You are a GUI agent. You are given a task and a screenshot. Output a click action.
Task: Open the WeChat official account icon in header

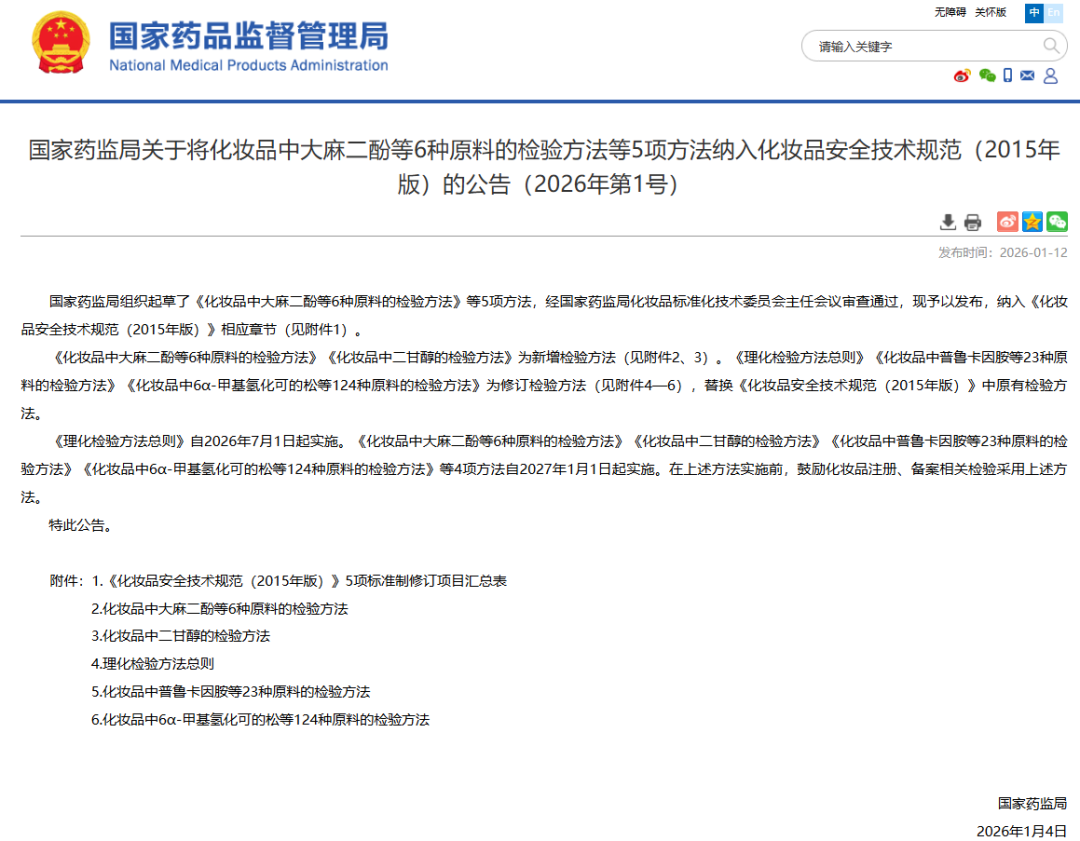pyautogui.click(x=986, y=75)
